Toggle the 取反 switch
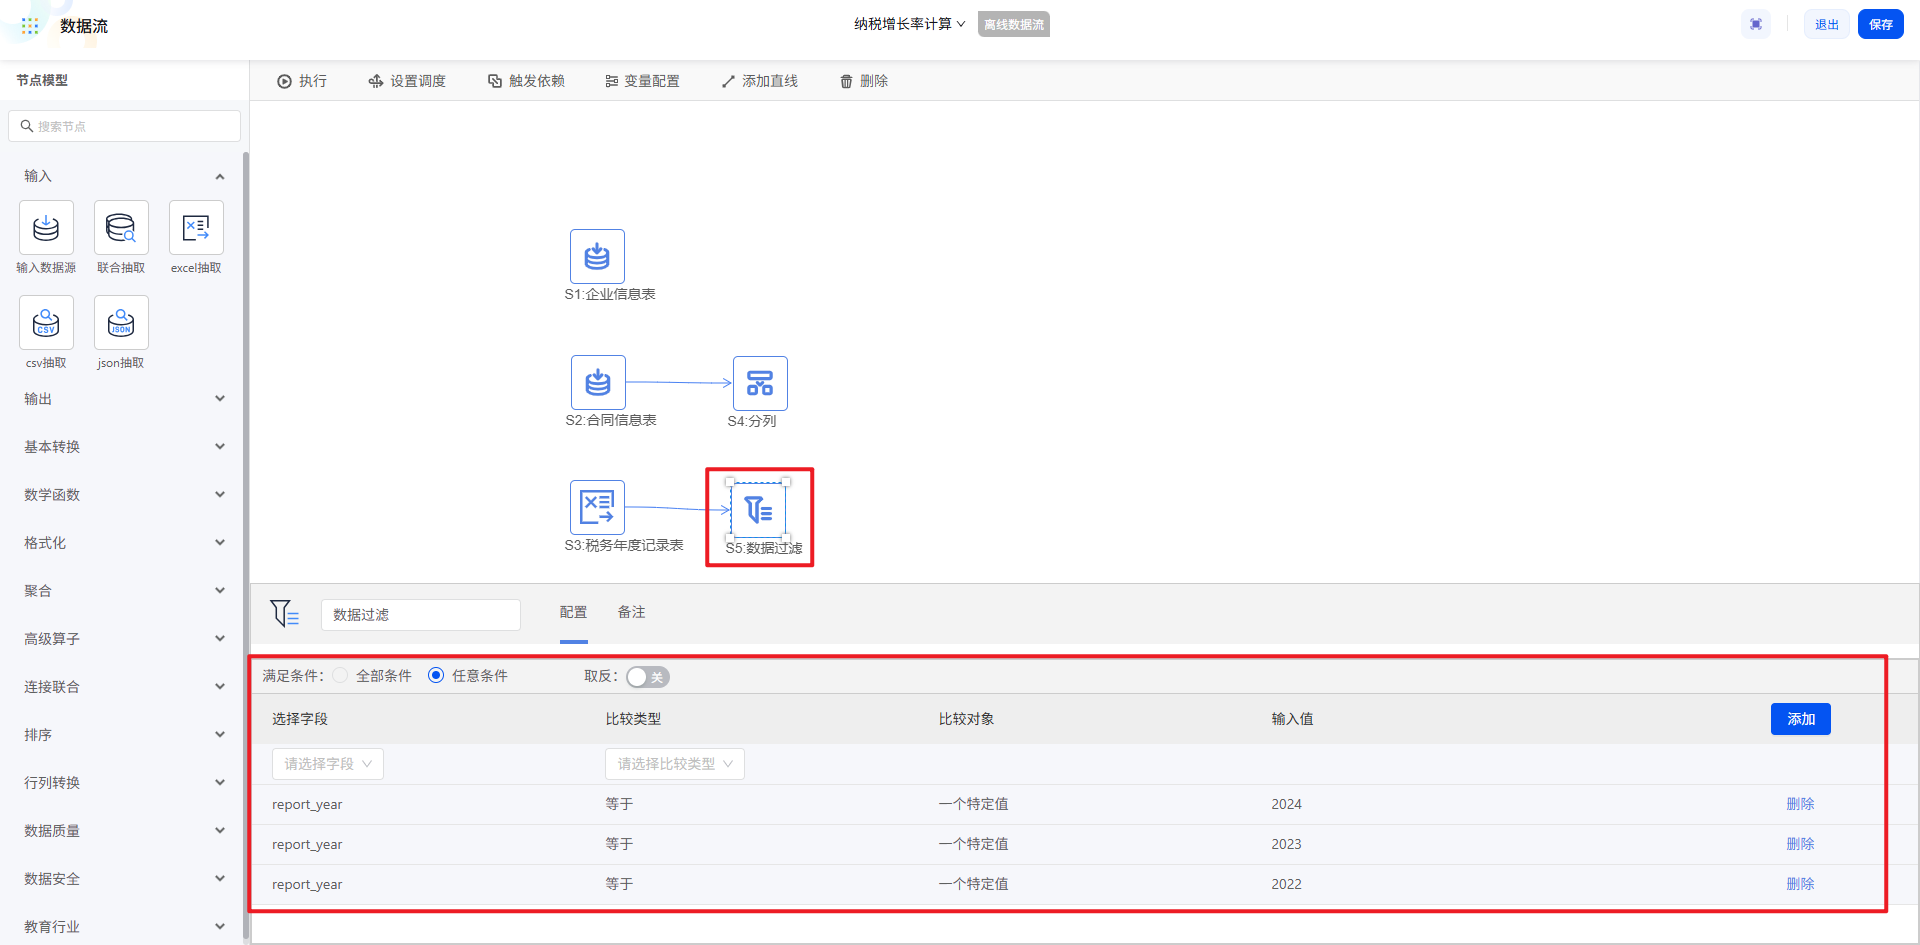The height and width of the screenshot is (945, 1920). [x=647, y=677]
